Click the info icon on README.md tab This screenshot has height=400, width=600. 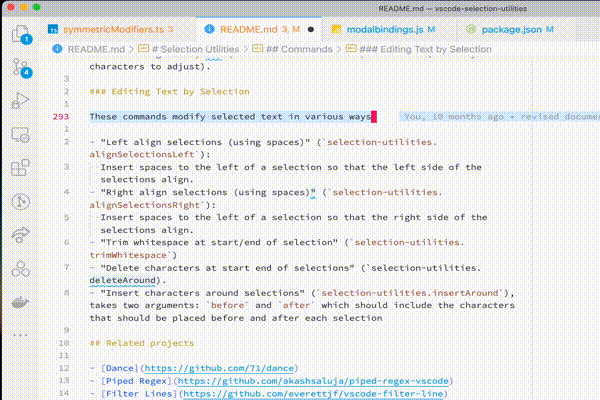(209, 29)
